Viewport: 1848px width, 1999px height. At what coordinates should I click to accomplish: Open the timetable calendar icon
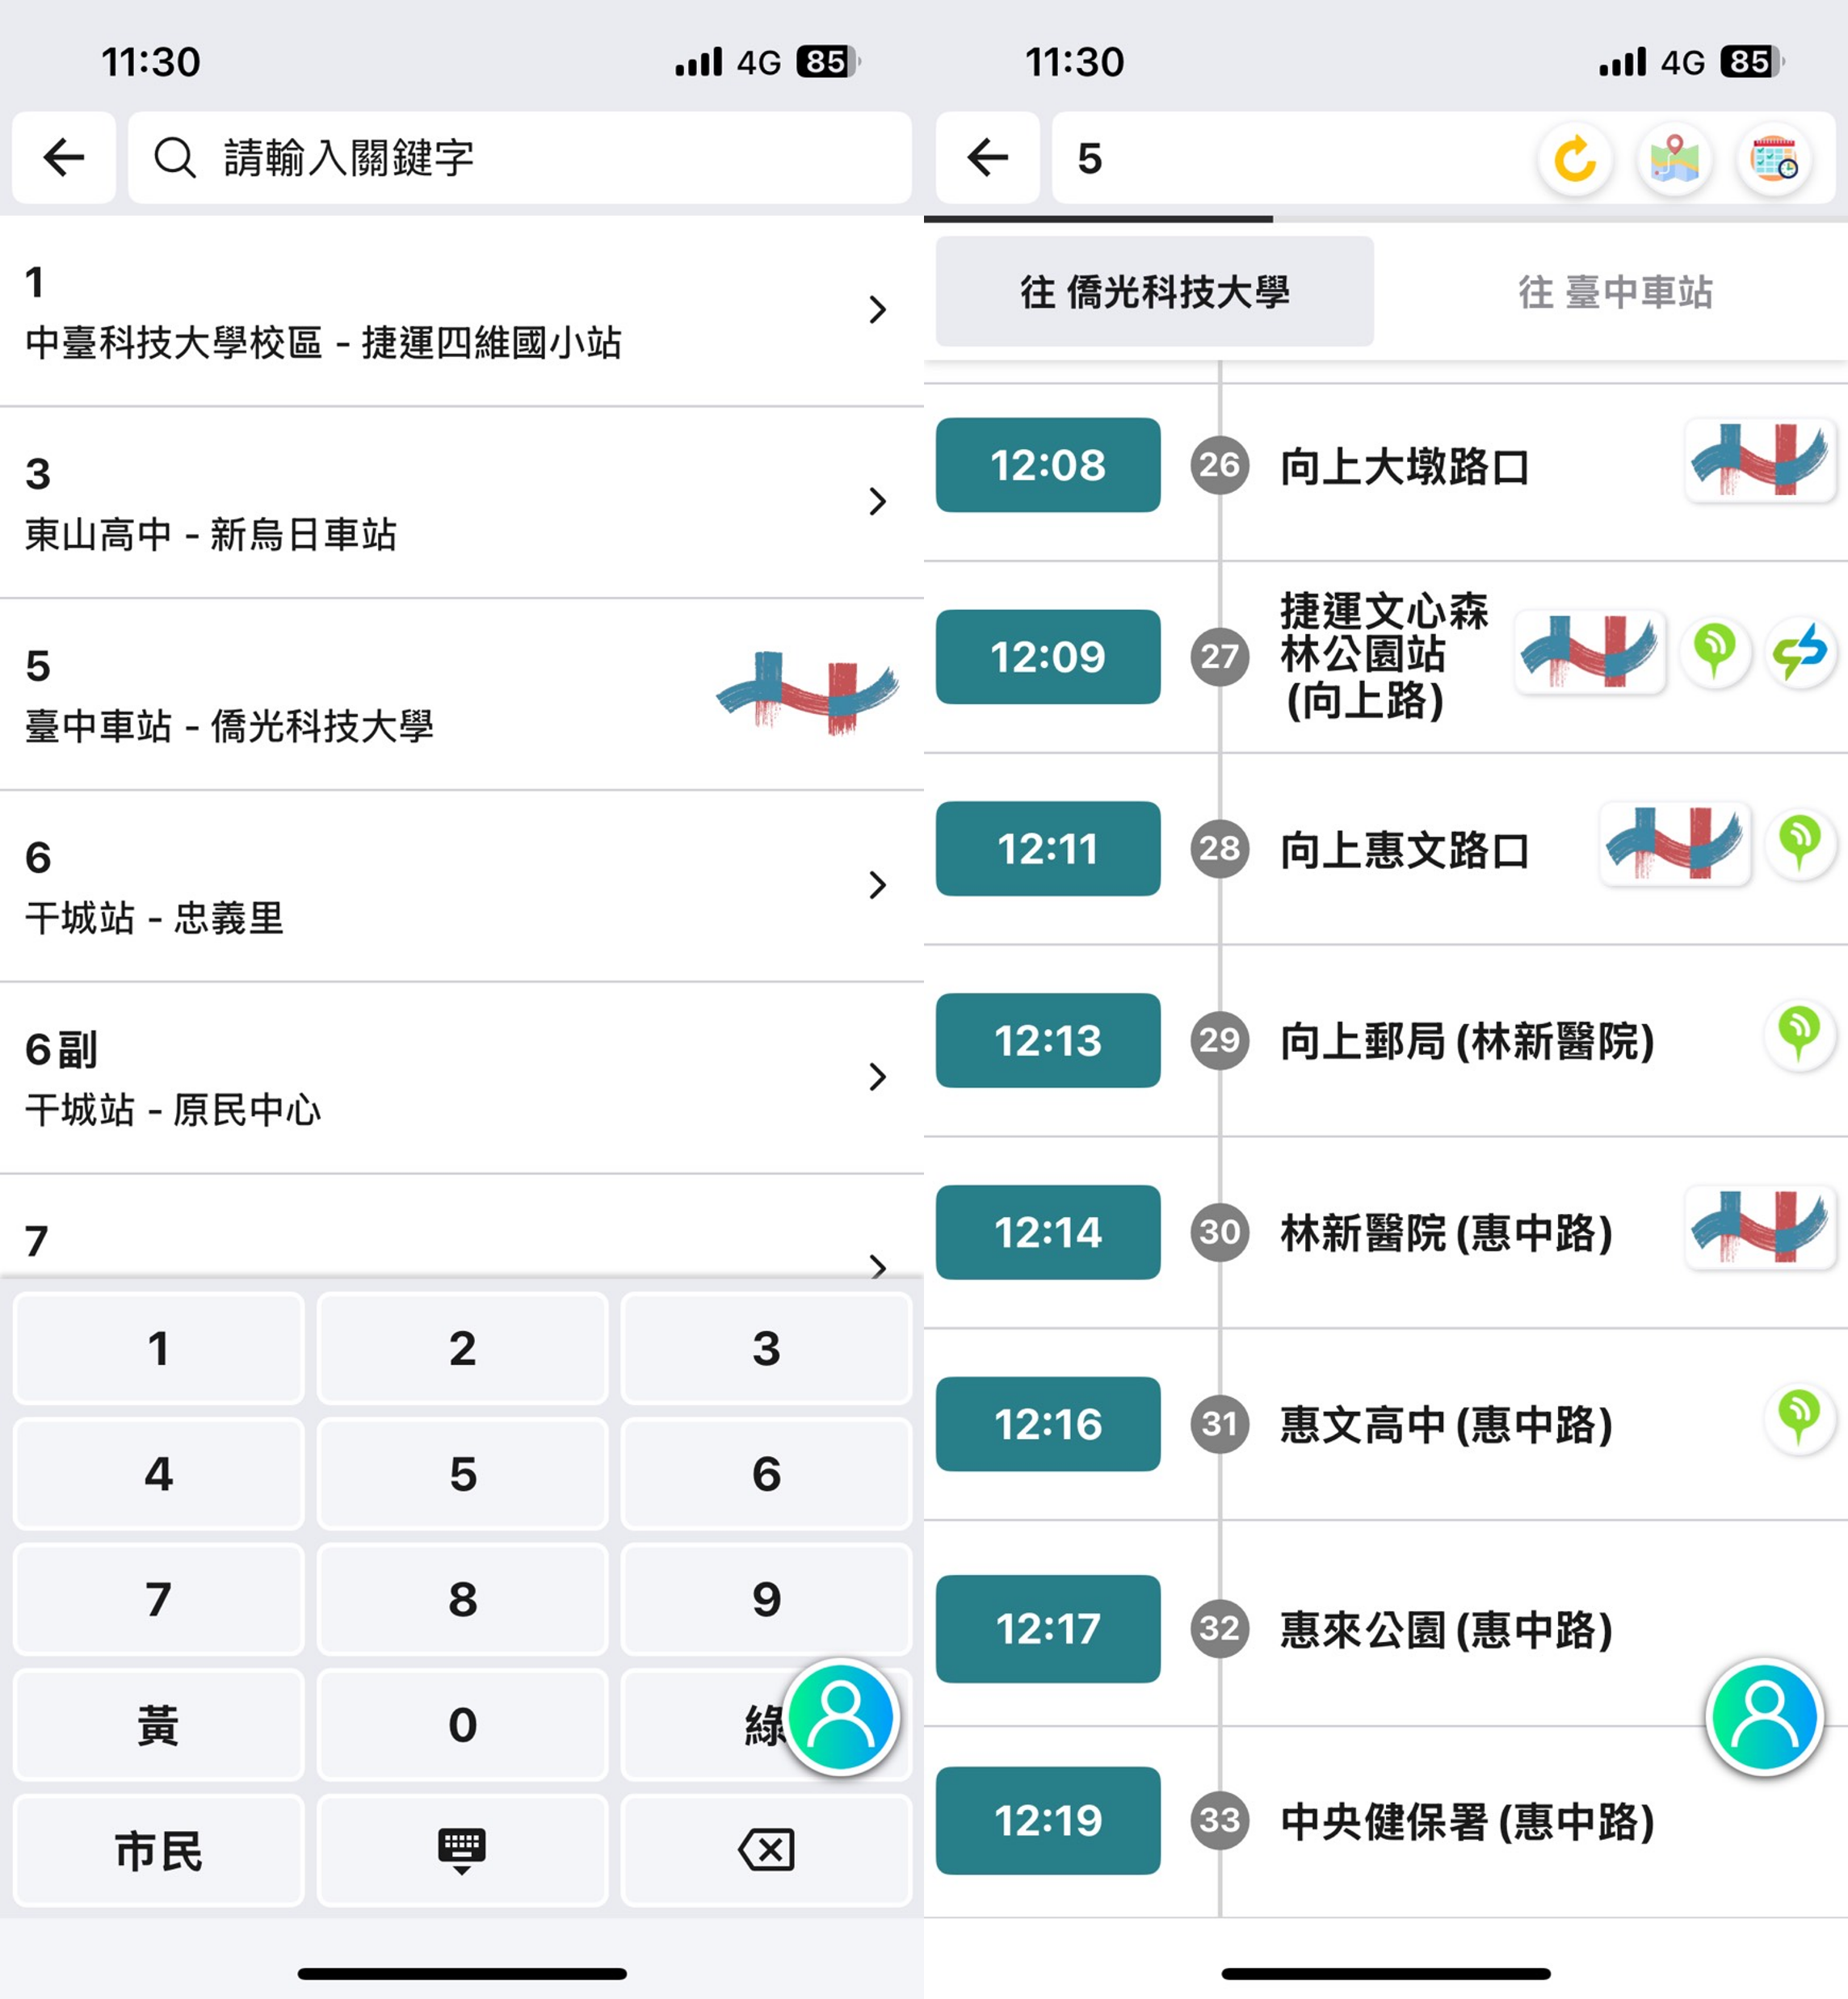coord(1774,159)
